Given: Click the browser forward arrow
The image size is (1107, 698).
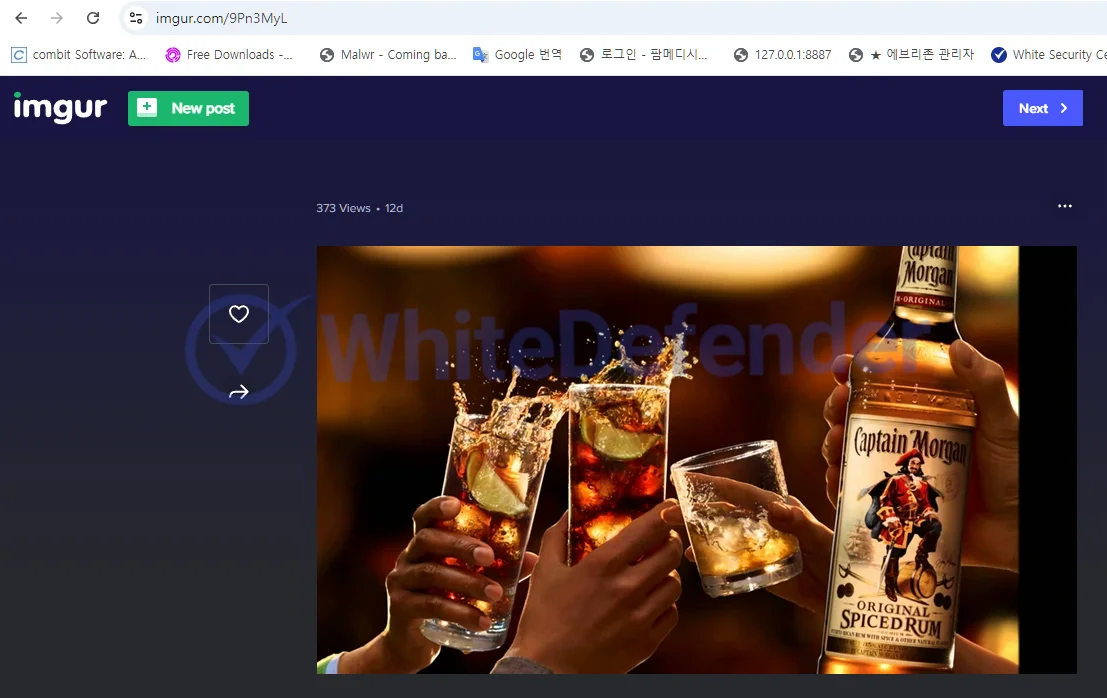Looking at the screenshot, I should point(57,18).
